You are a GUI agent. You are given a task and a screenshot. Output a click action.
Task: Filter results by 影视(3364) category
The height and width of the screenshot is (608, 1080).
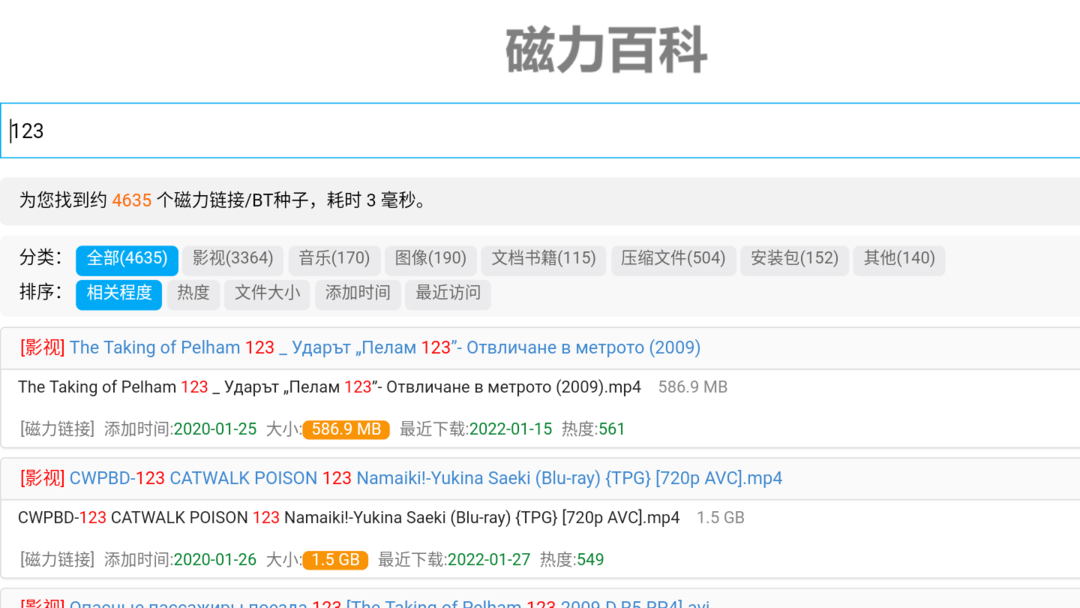pyautogui.click(x=233, y=259)
